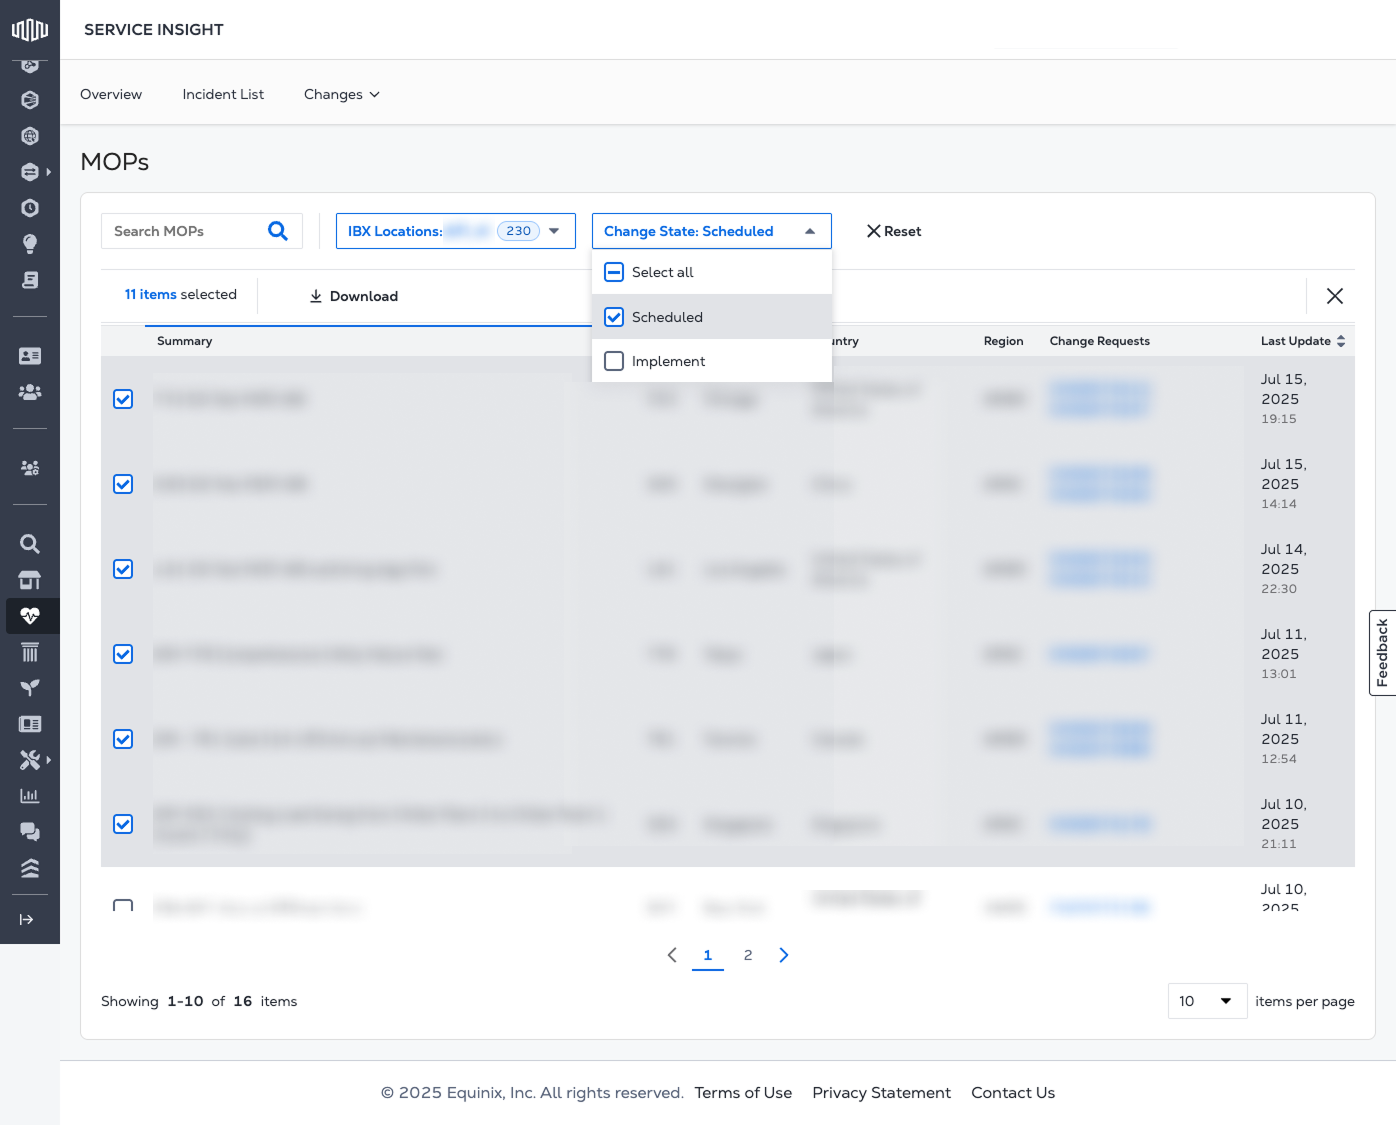Click the Summary column header
Image resolution: width=1396 pixels, height=1125 pixels.
point(185,341)
